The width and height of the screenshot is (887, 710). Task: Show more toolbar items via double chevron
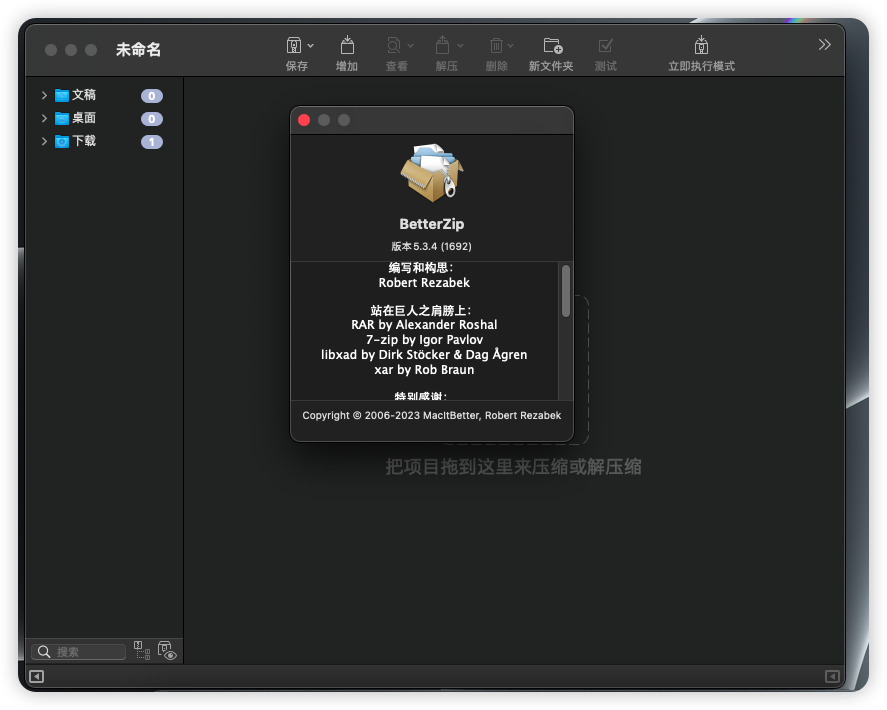click(824, 45)
